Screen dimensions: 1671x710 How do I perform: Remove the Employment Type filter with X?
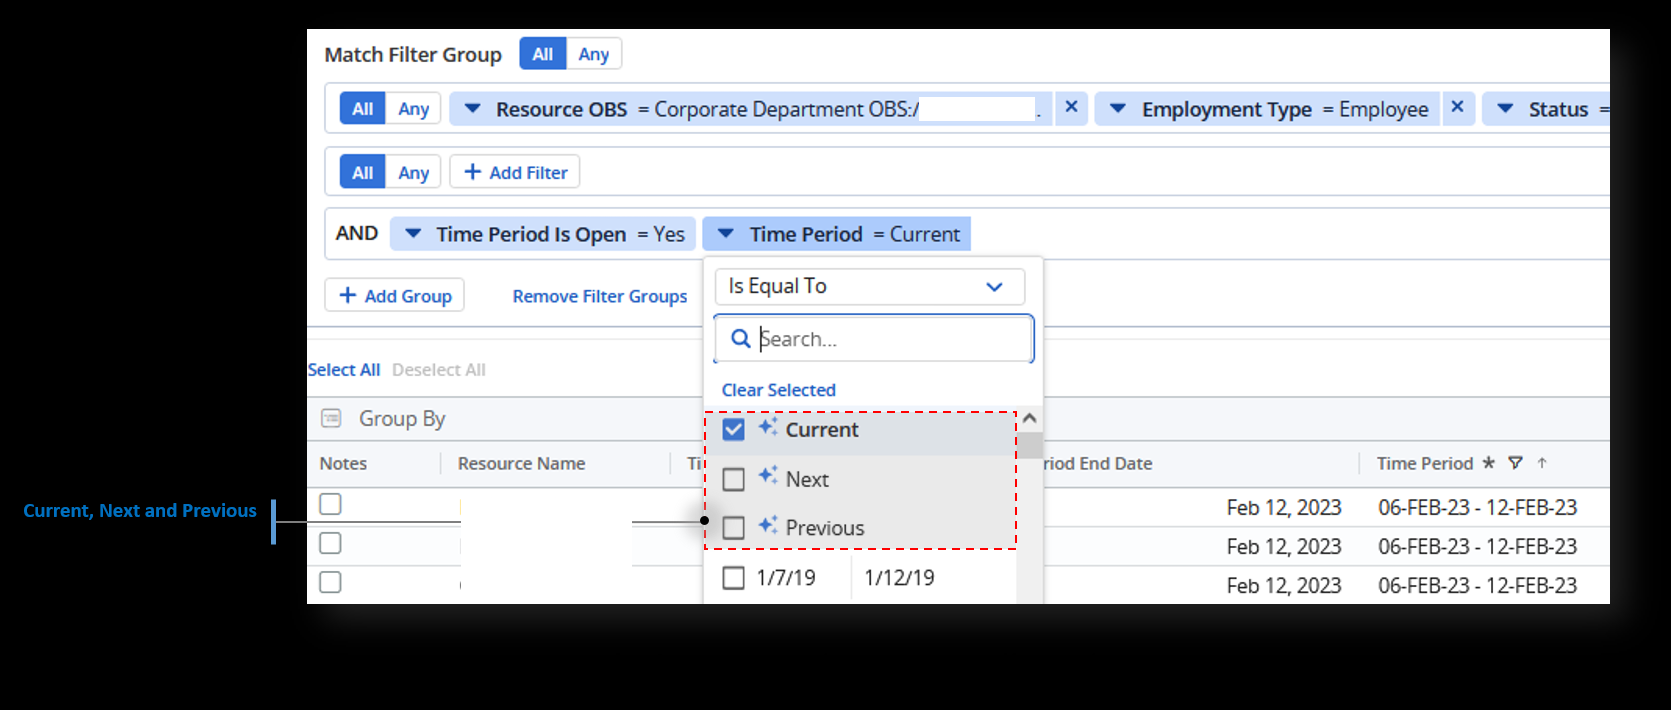[x=1457, y=107]
